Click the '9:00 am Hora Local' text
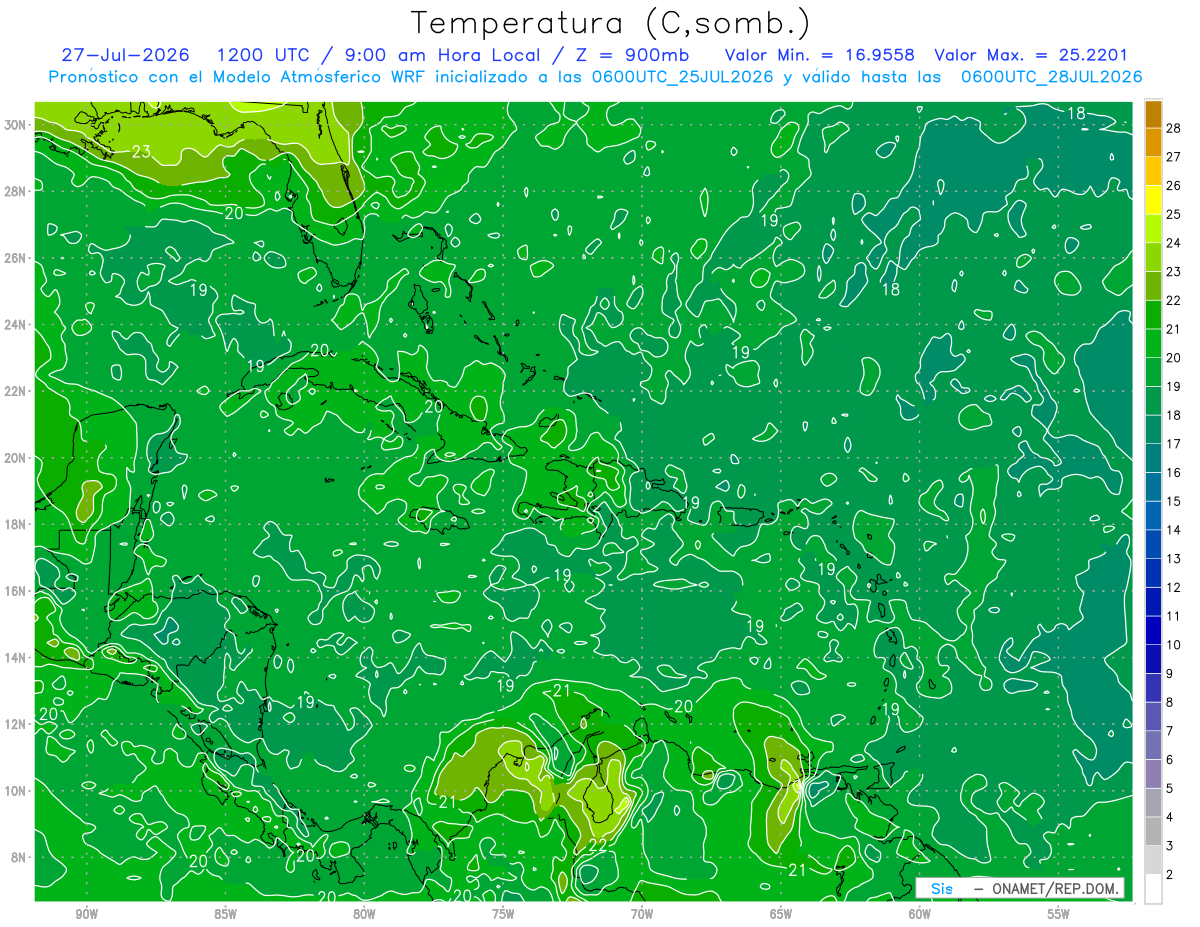1200x927 pixels. pos(433,55)
